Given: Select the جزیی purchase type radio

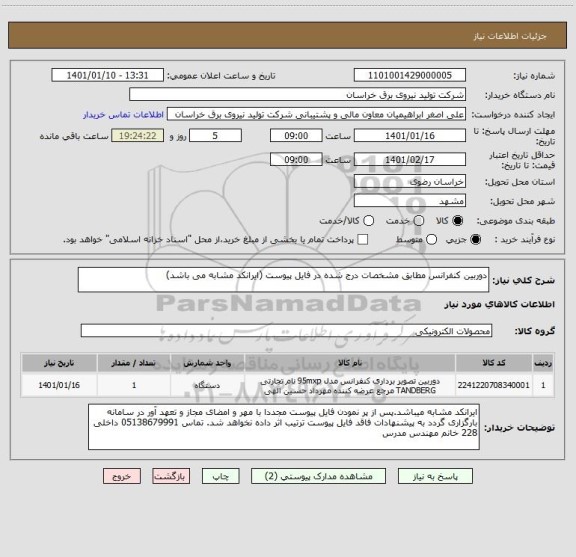Looking at the screenshot, I should (x=475, y=240).
